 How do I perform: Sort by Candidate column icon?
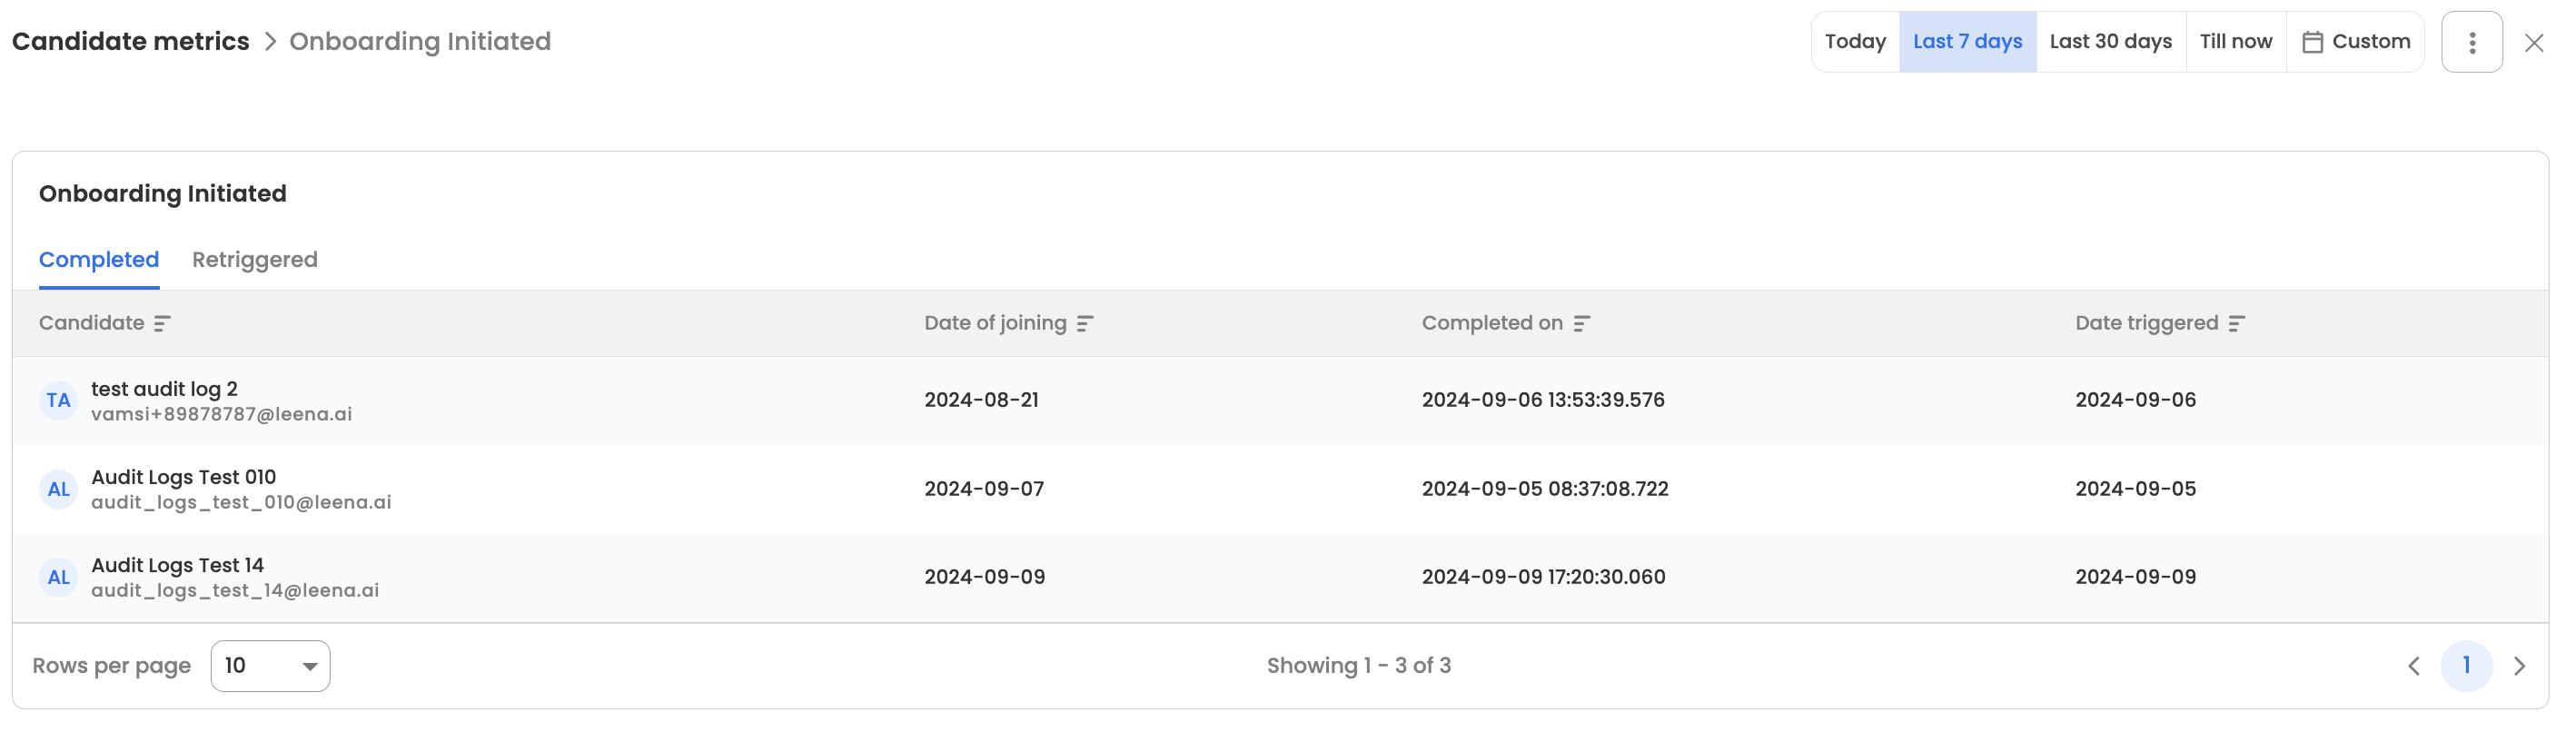(162, 324)
